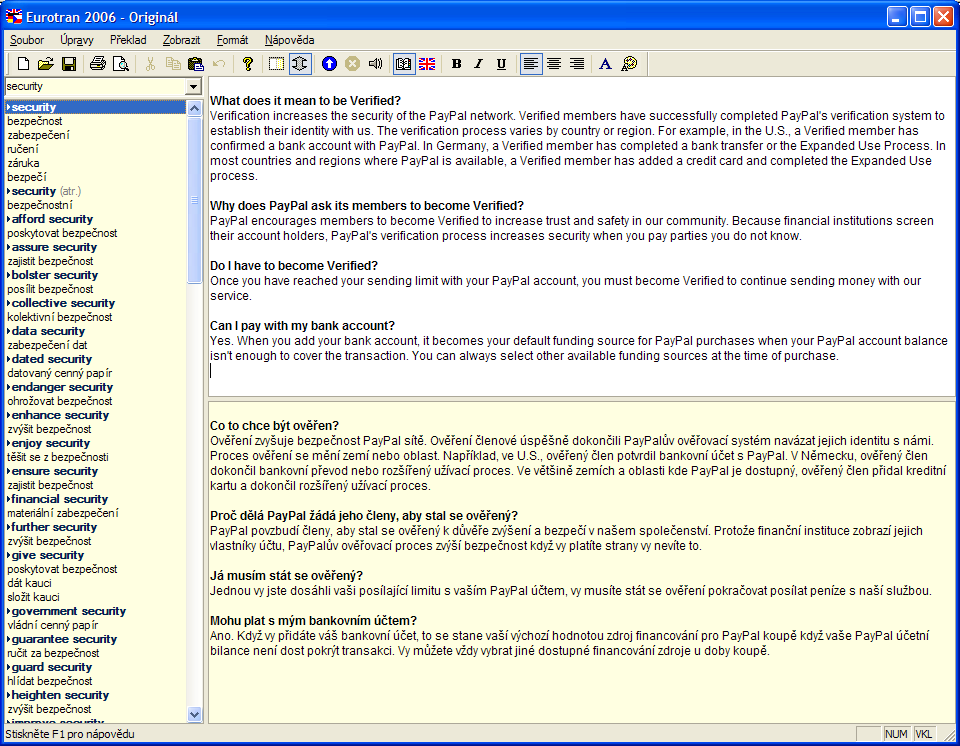Toggle the stacked window split layout icon
This screenshot has width=960, height=746.
300,64
